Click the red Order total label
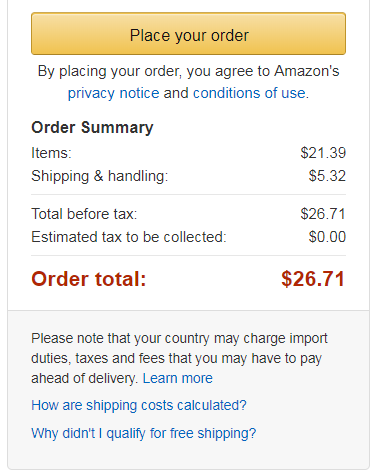The height and width of the screenshot is (474, 376). (x=89, y=279)
